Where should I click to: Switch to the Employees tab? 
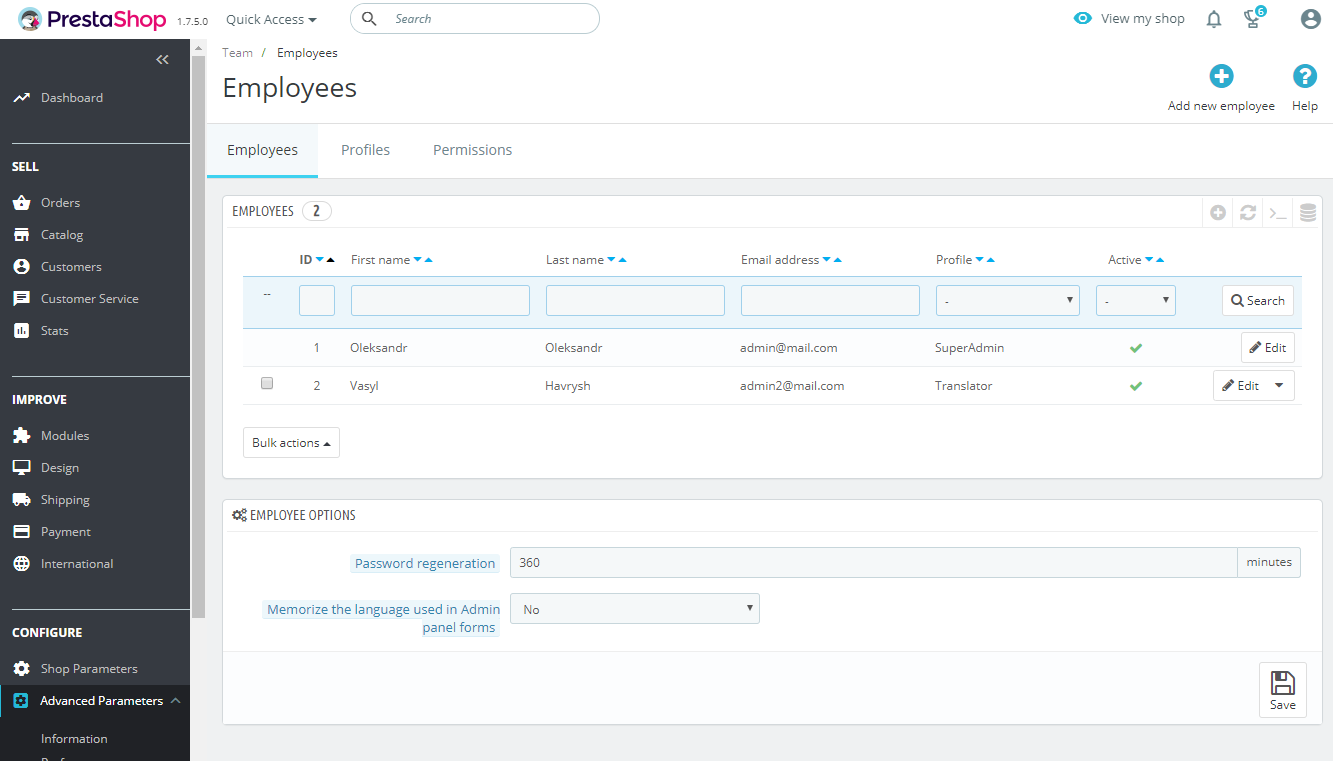click(262, 150)
